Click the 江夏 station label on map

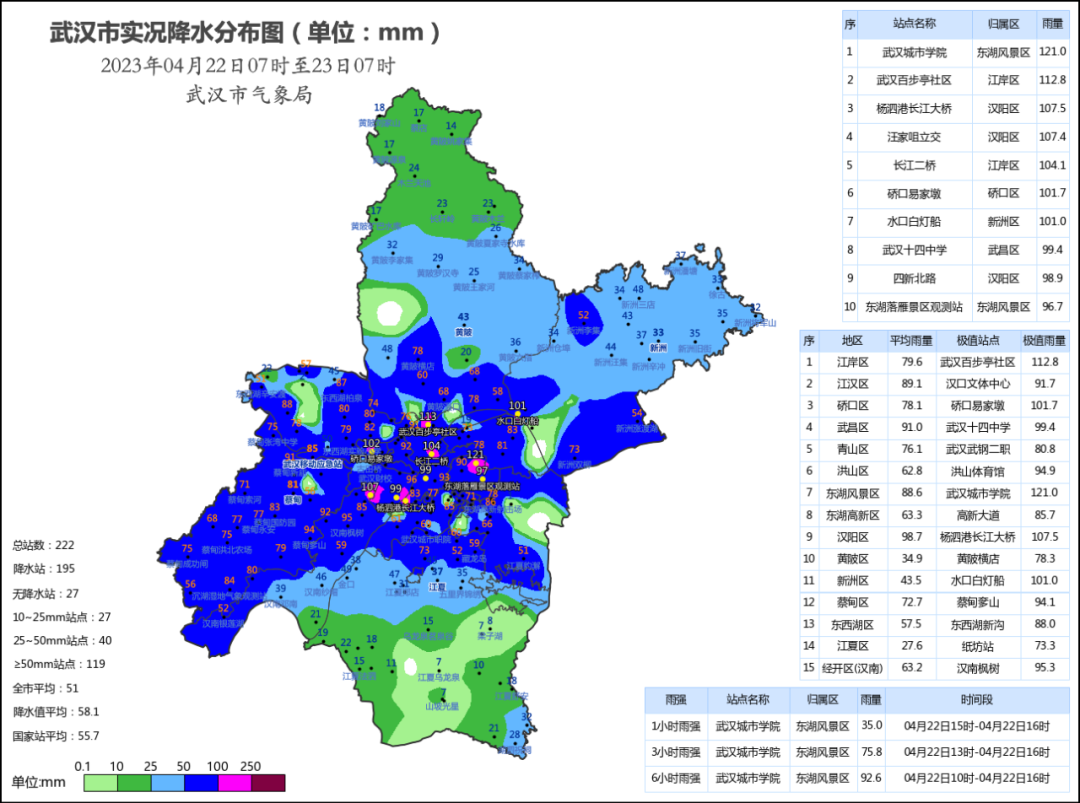pyautogui.click(x=436, y=586)
